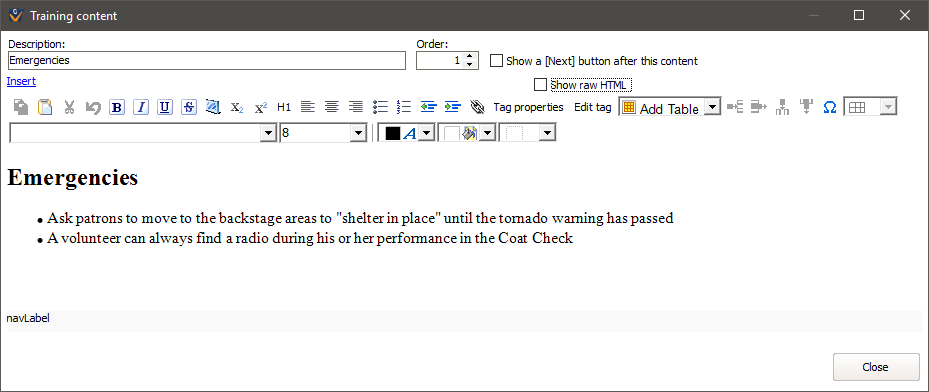Screen dimensions: 929x392
Task: Click the Undo arrow icon
Action: [93, 107]
